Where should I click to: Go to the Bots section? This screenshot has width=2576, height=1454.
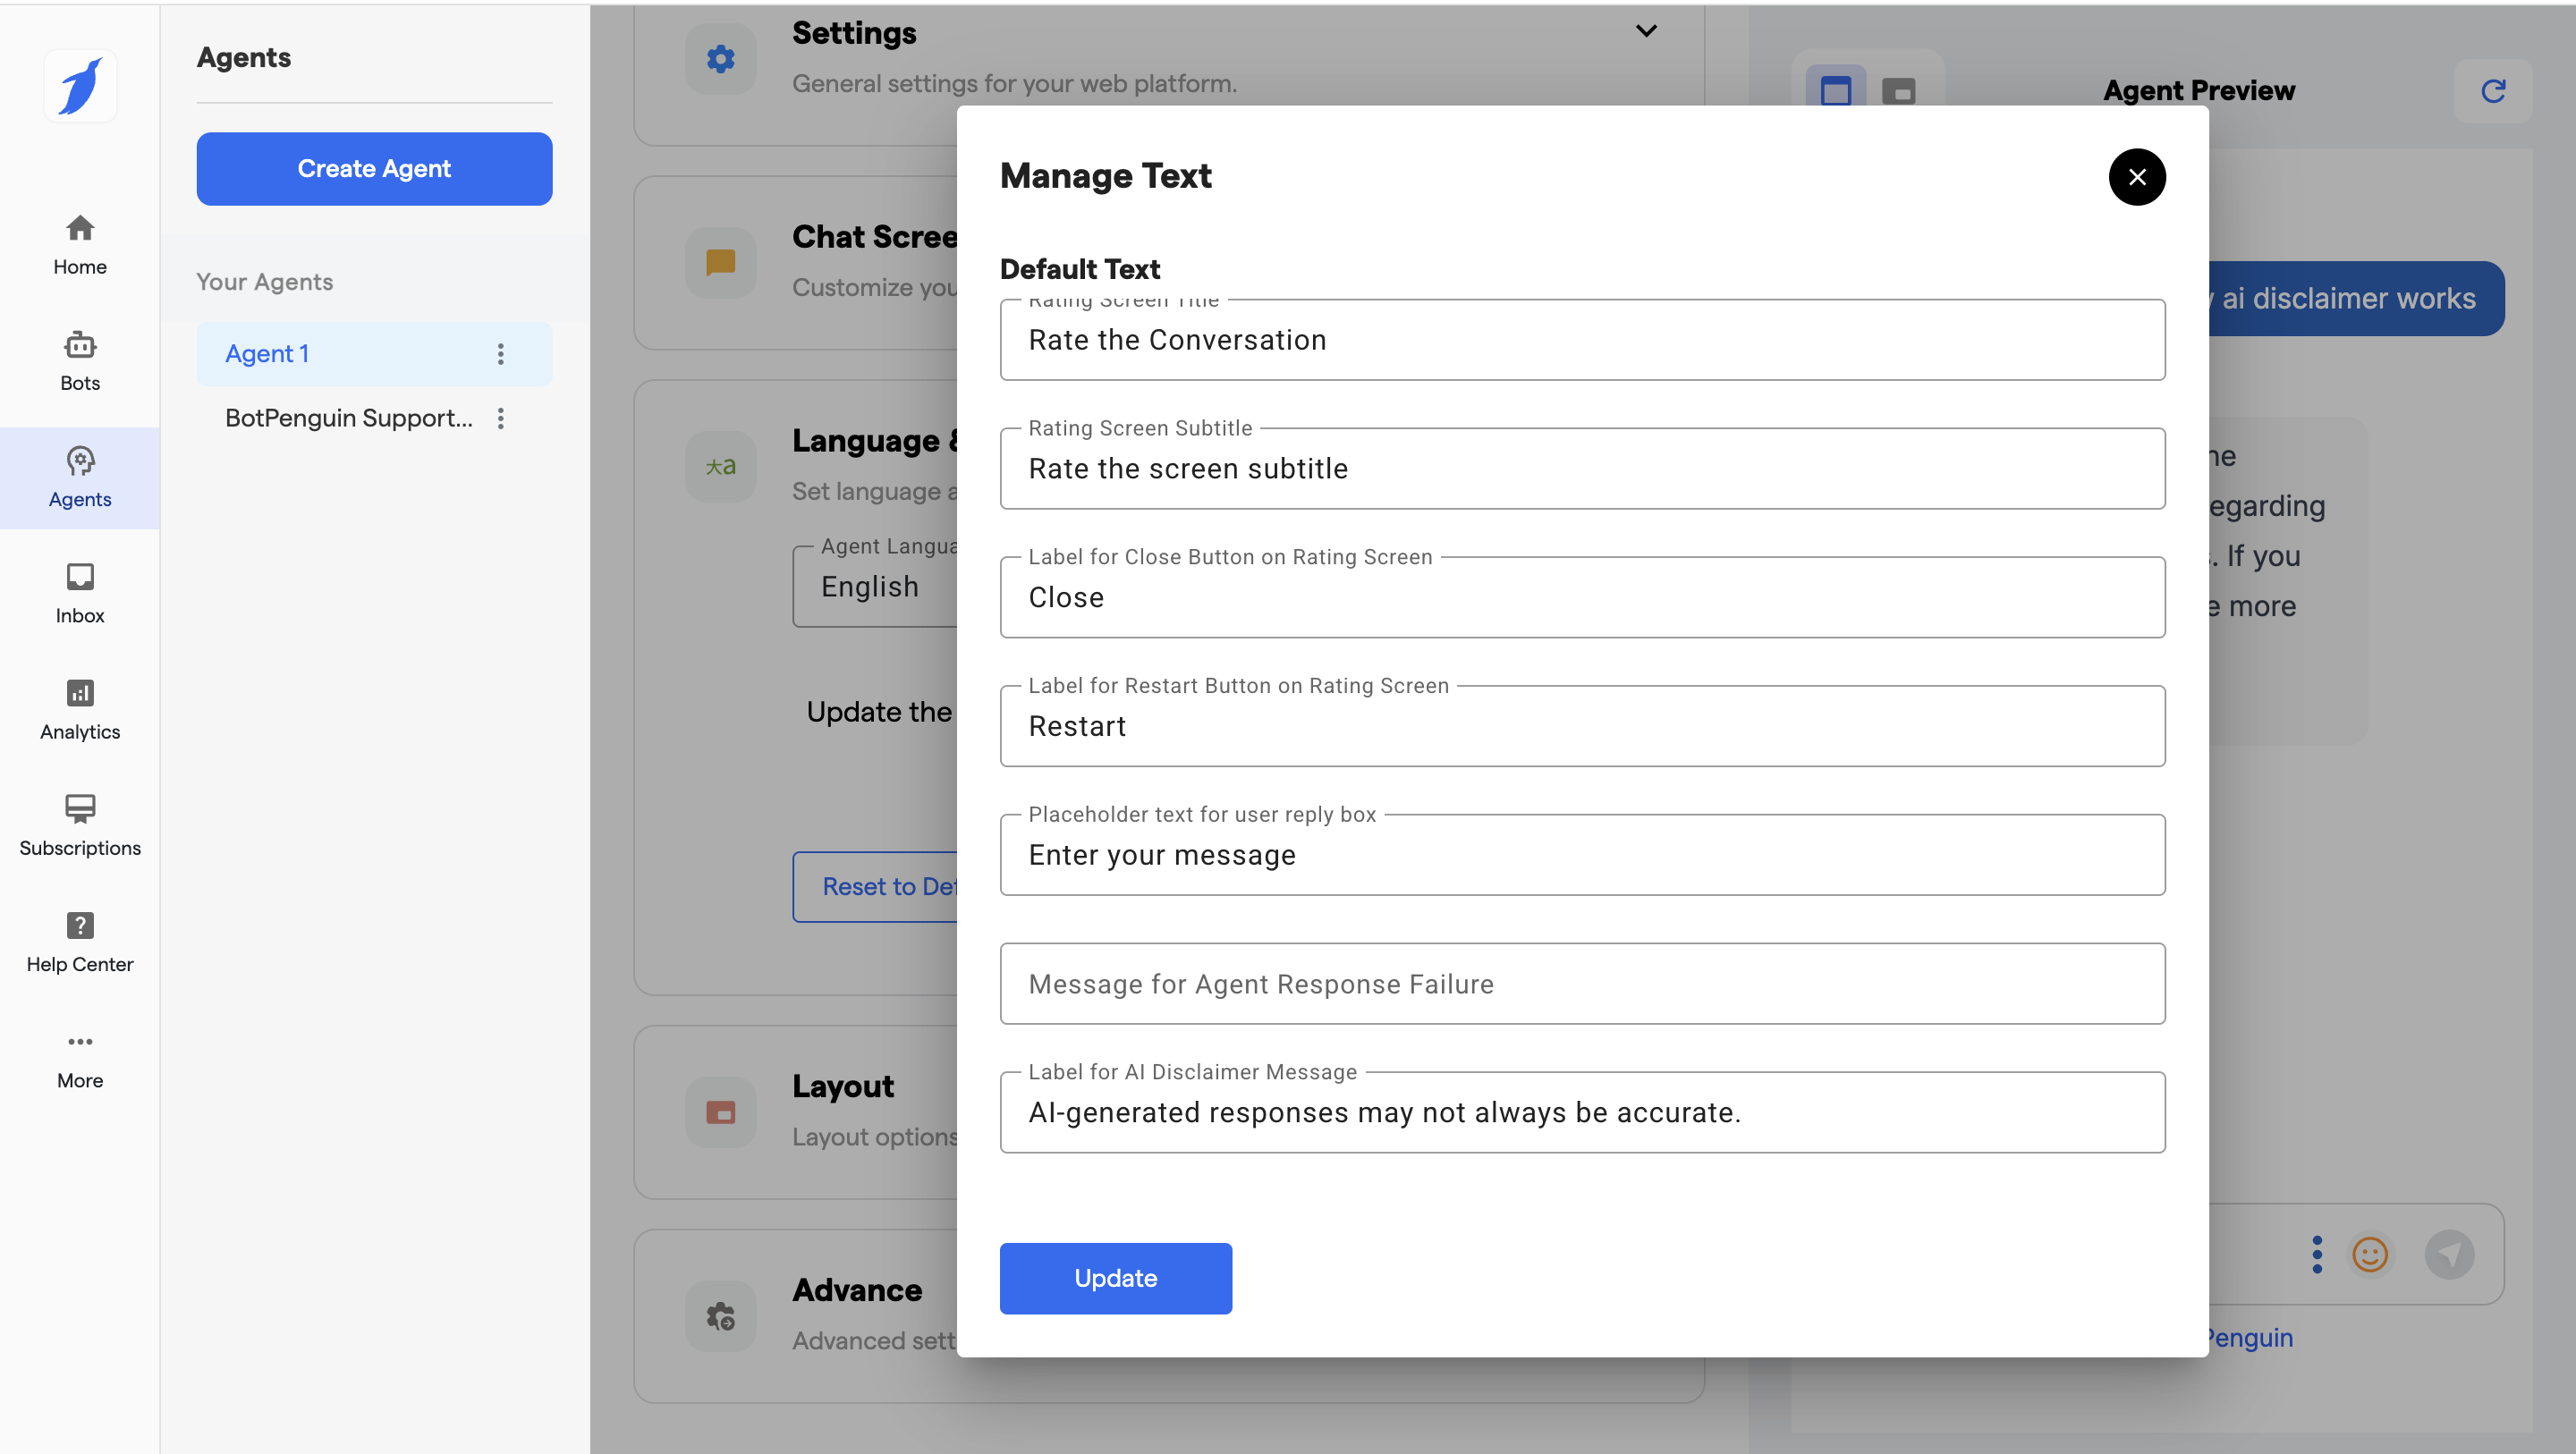coord(80,361)
